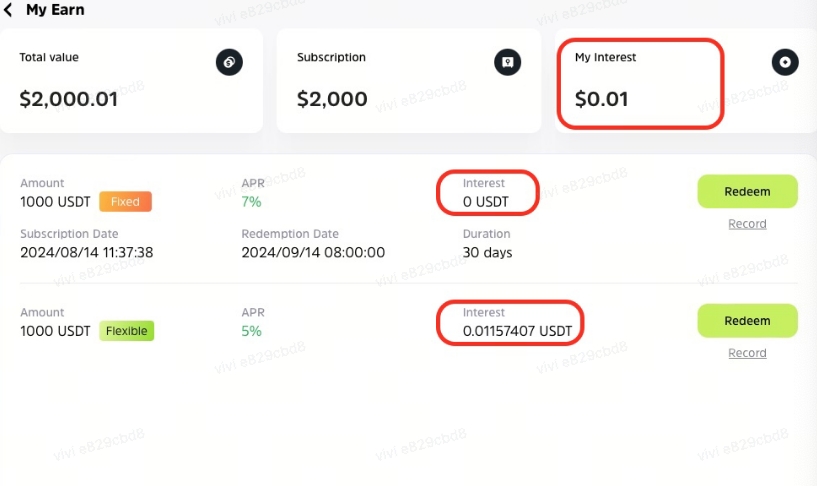
Task: Select the green Flexible badge
Action: tap(127, 331)
